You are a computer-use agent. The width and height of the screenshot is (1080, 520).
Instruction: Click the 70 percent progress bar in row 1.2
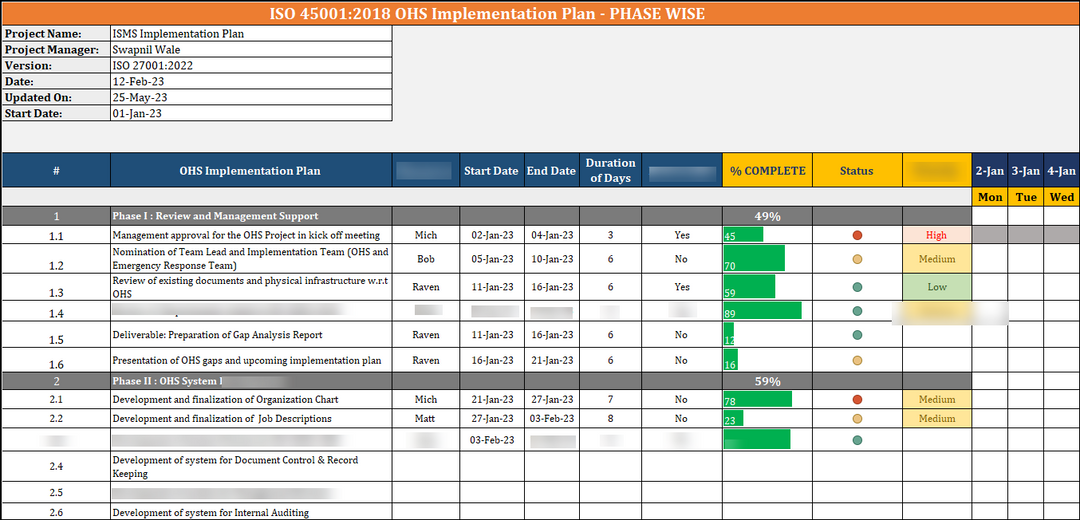pyautogui.click(x=754, y=259)
